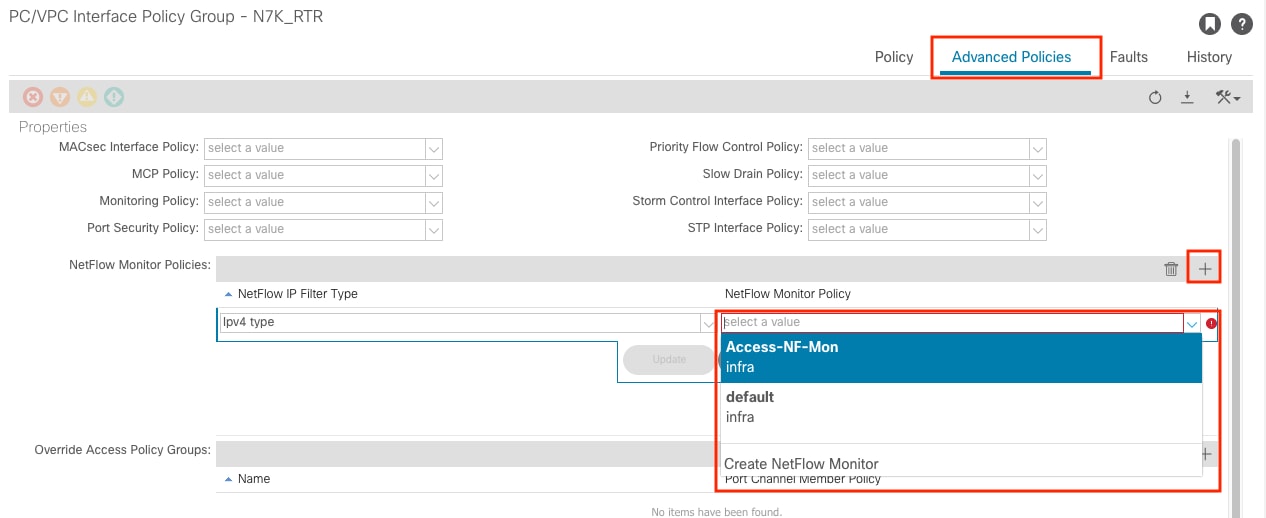Screen dimensions: 1266x518
Task: Open the Faults tab
Action: [1128, 57]
